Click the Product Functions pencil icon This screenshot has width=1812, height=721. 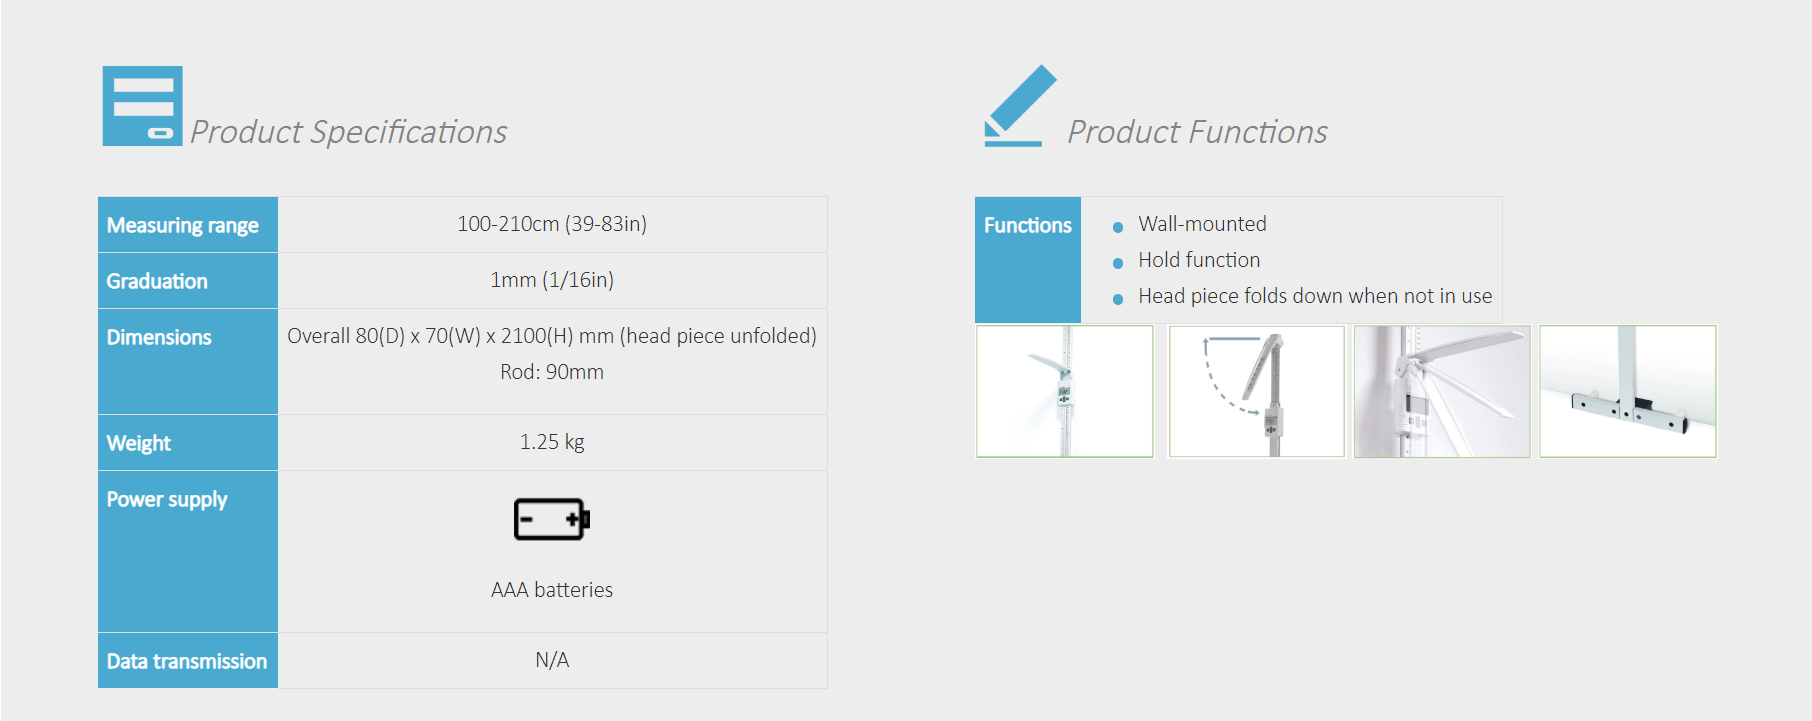(x=1019, y=106)
